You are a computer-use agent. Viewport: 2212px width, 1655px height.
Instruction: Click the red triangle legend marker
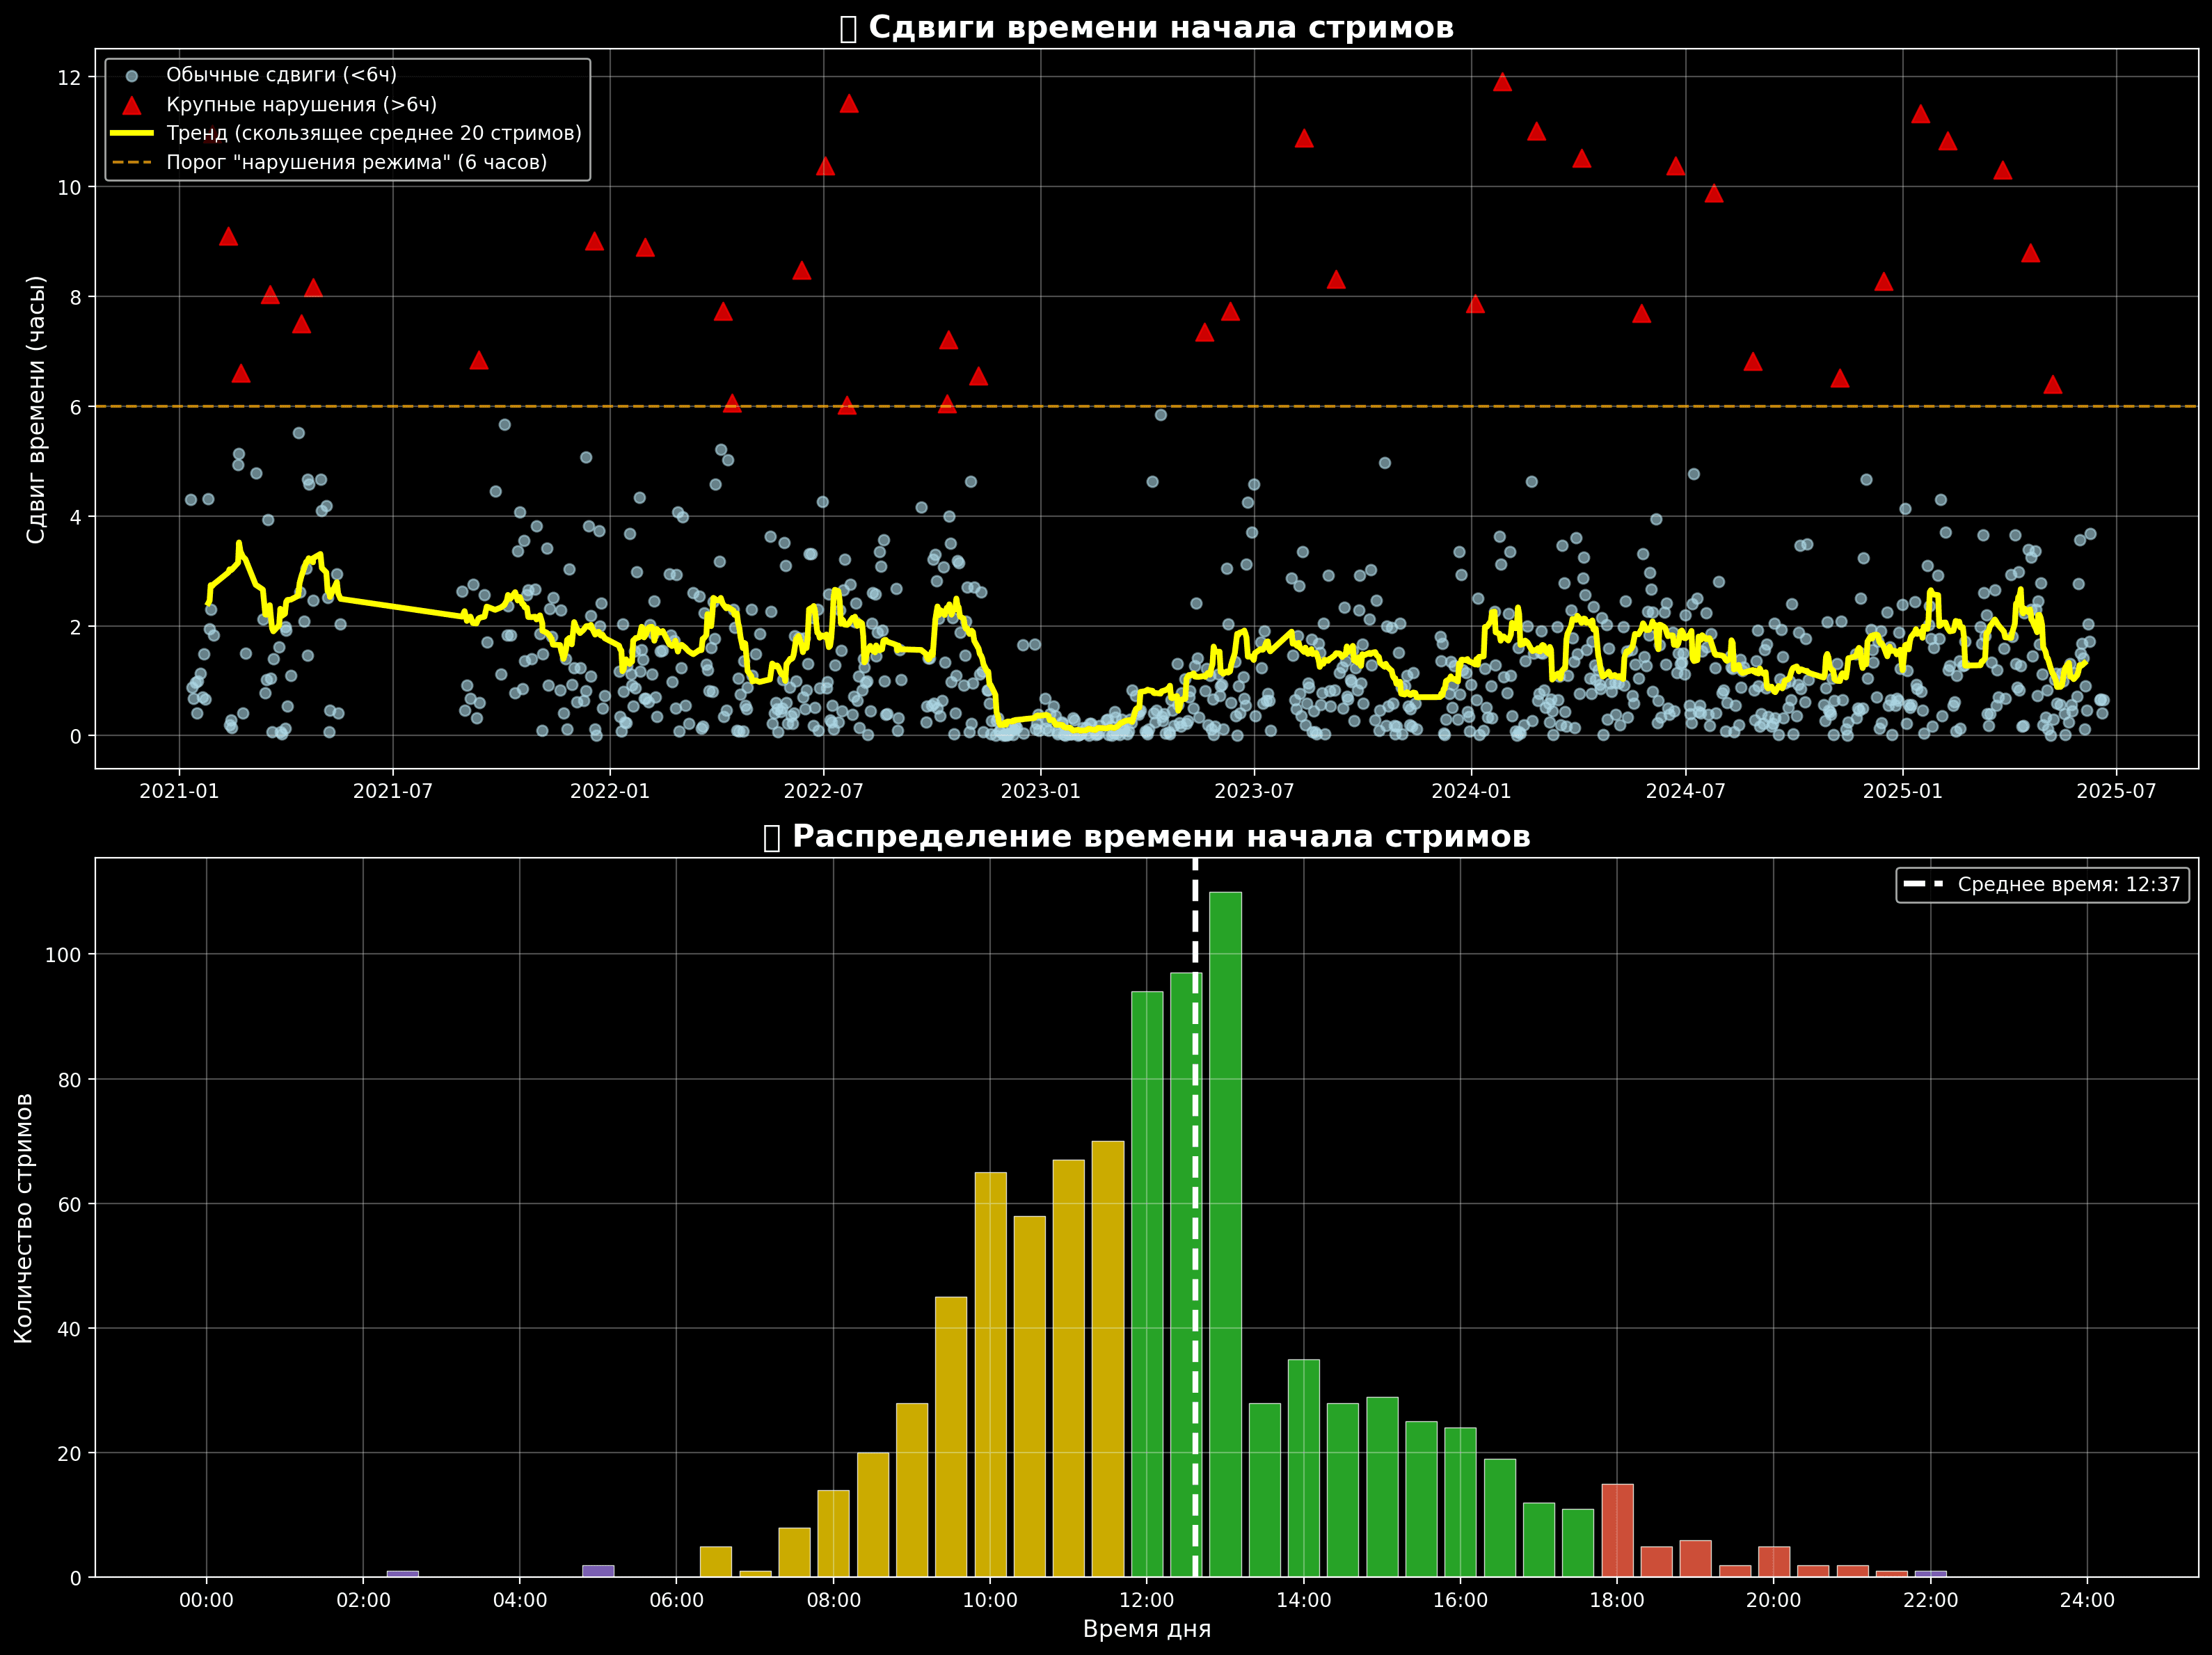point(131,105)
